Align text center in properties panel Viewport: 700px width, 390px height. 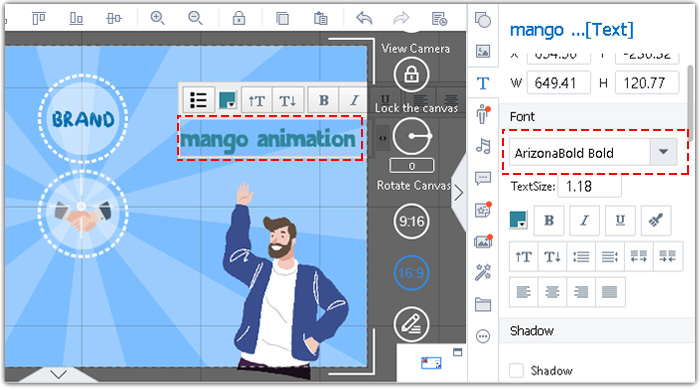(552, 292)
